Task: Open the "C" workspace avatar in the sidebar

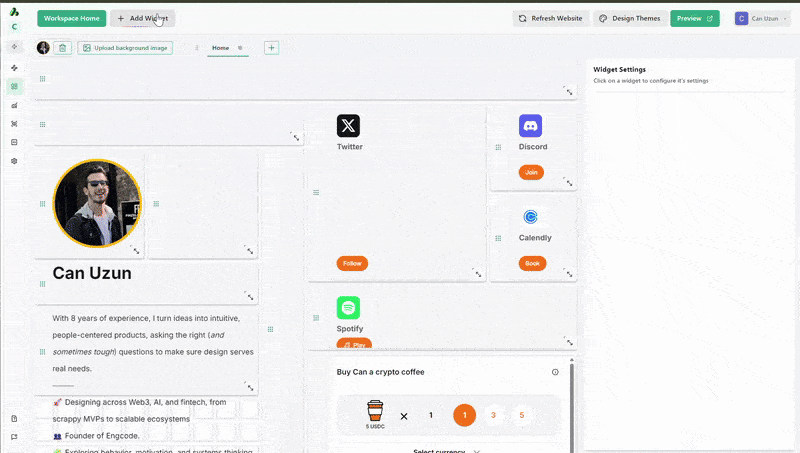Action: (x=14, y=27)
